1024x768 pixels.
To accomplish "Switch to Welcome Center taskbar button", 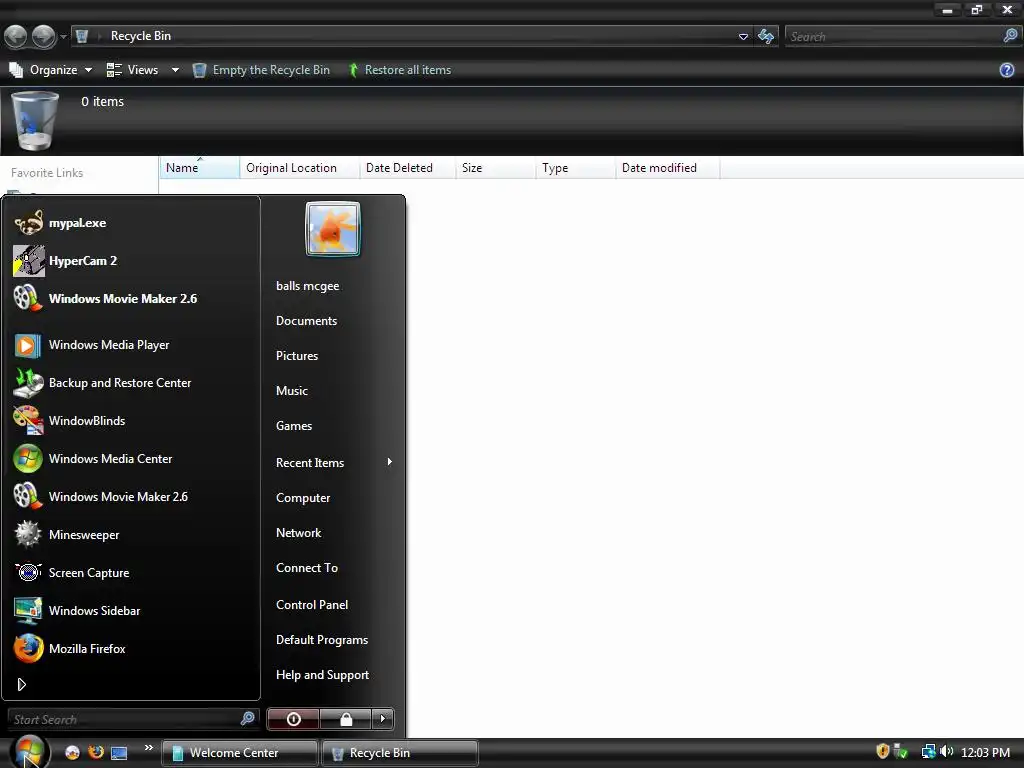I will (240, 753).
